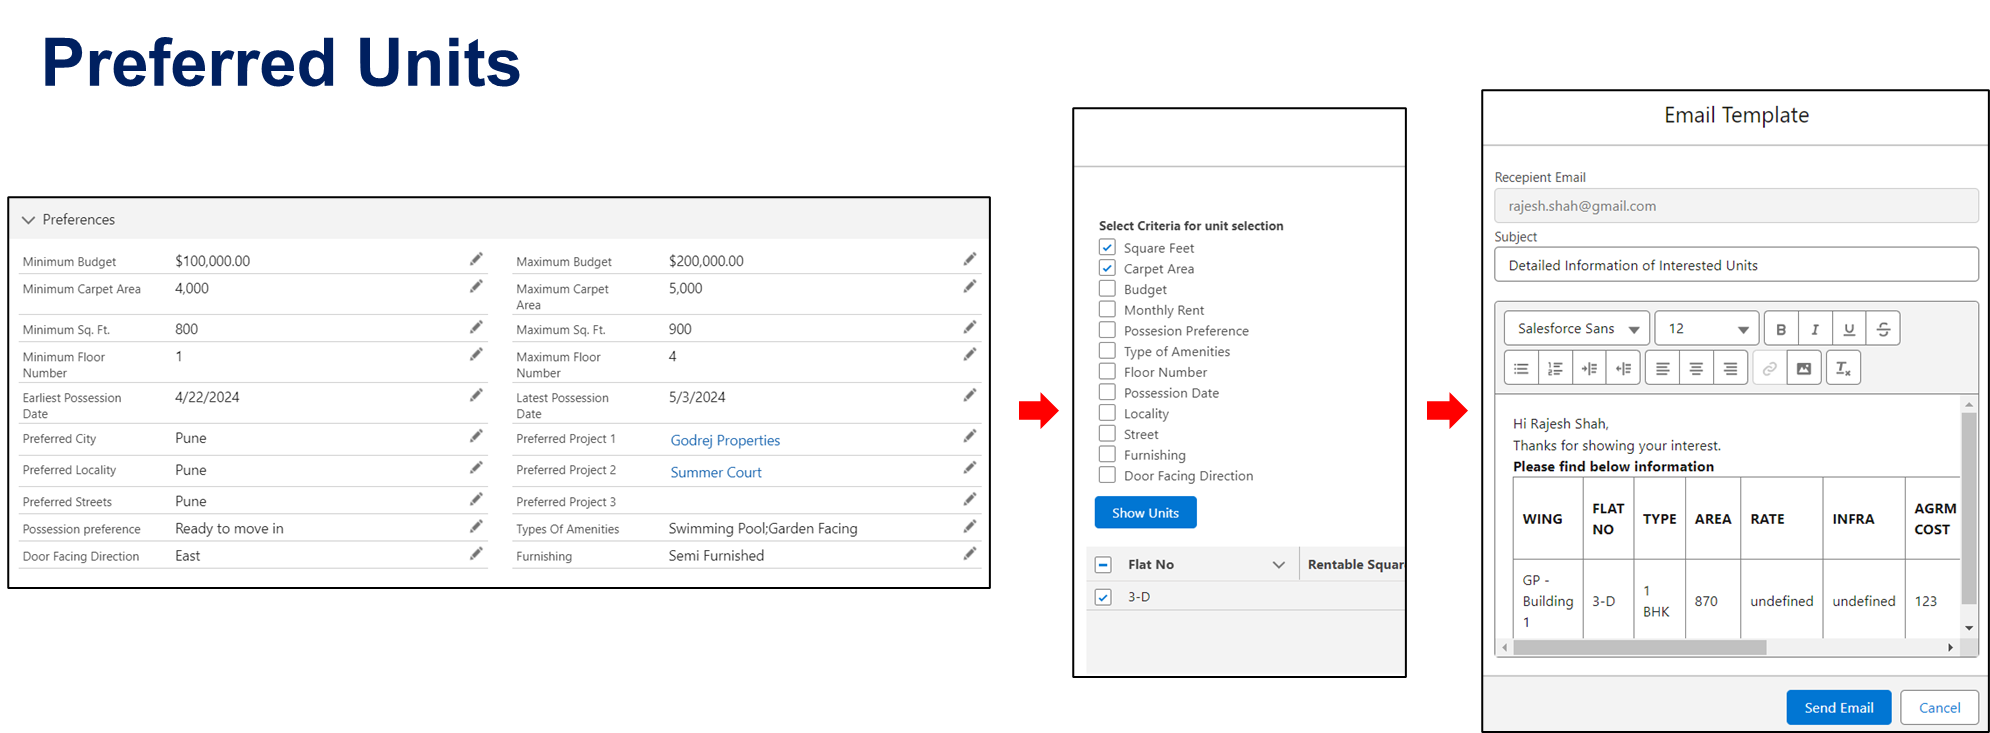Remove formatting with the clear format icon
Viewport: 1990px width, 733px height.
coord(1843,369)
